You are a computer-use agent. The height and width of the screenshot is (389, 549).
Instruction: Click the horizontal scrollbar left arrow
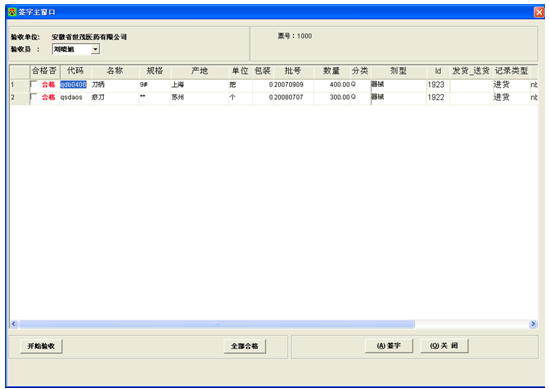pos(14,324)
